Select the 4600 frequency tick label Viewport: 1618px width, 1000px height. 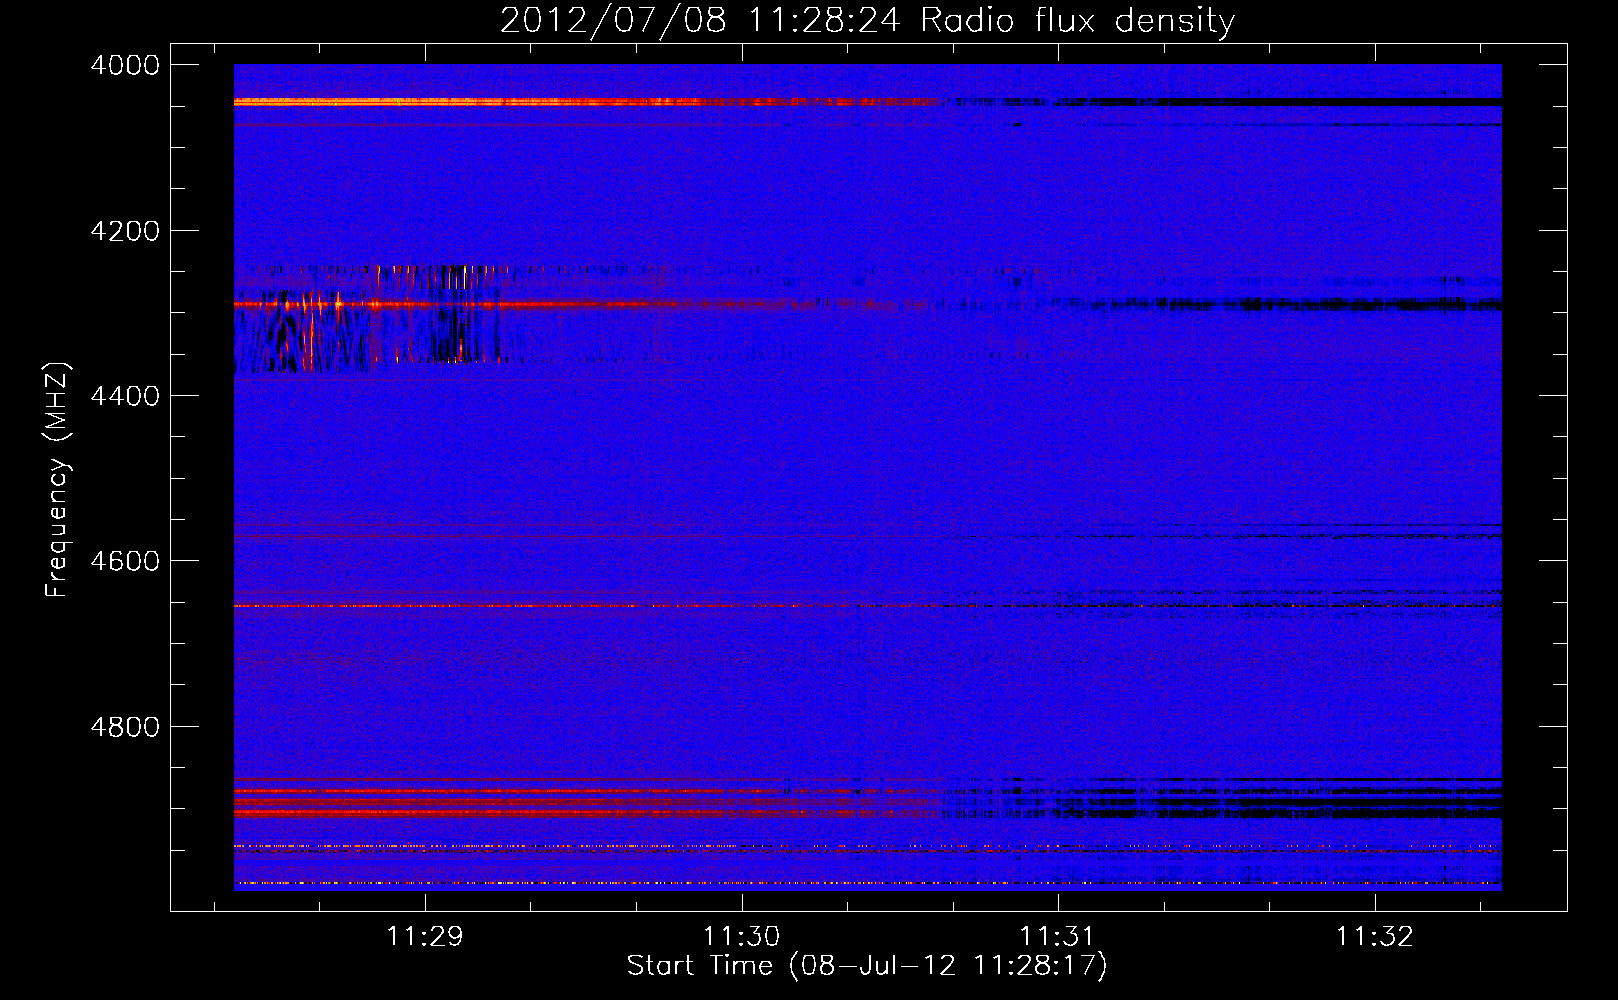[x=125, y=561]
